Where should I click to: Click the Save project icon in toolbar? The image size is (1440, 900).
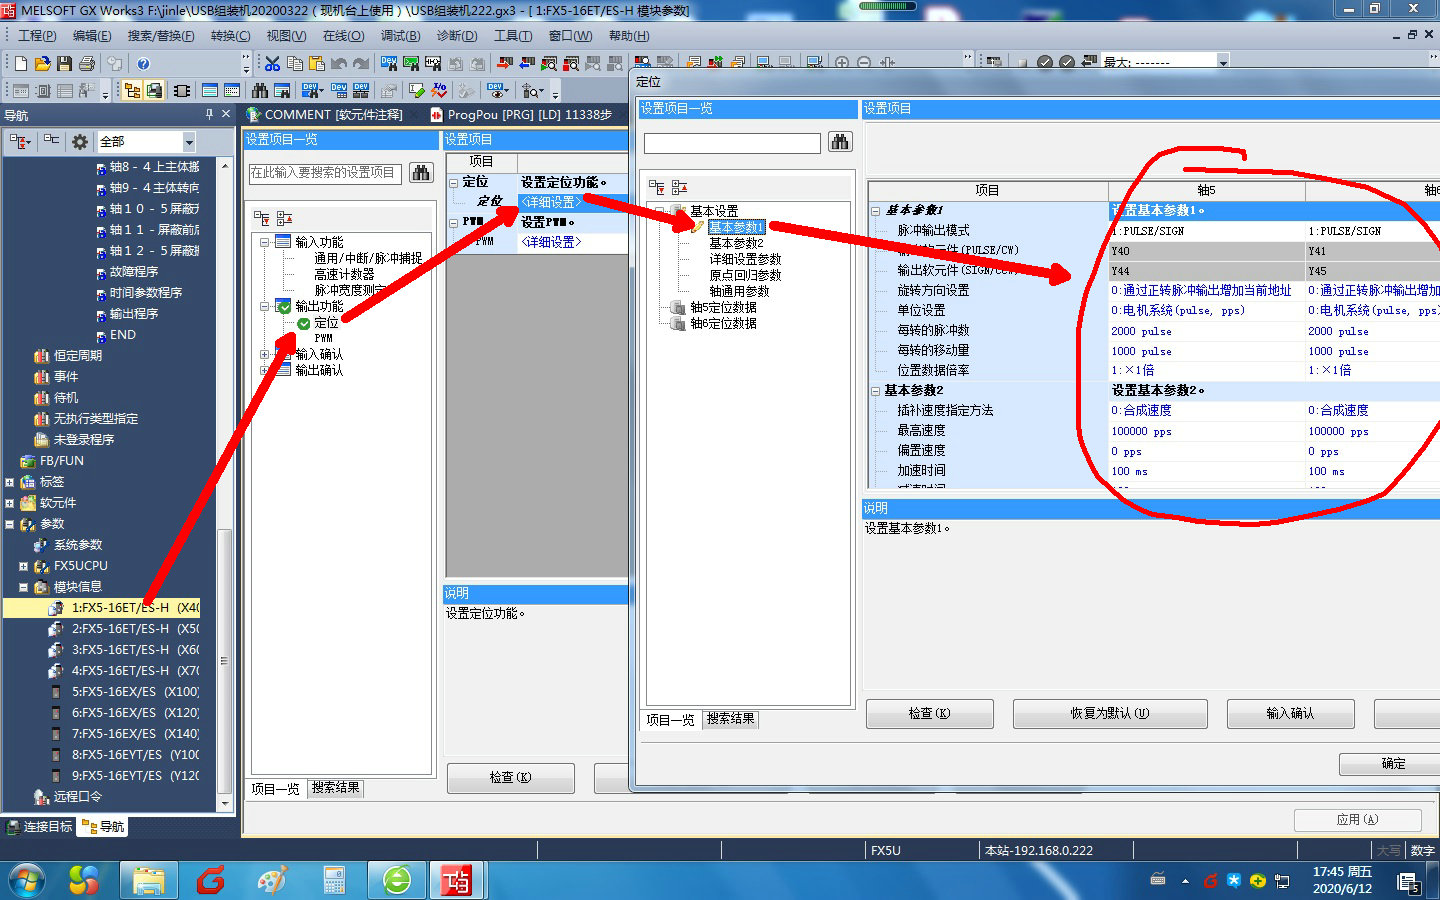[64, 63]
